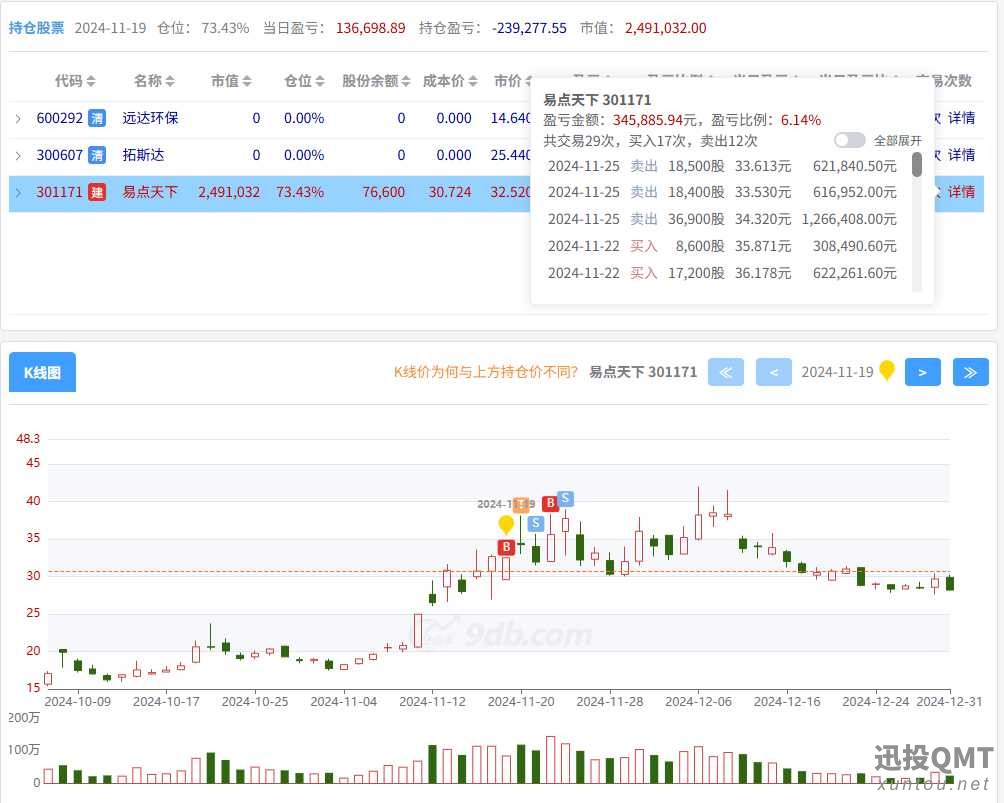The height and width of the screenshot is (803, 1004).
Task: Expand the 301171 易点天下 row
Action: [18, 193]
